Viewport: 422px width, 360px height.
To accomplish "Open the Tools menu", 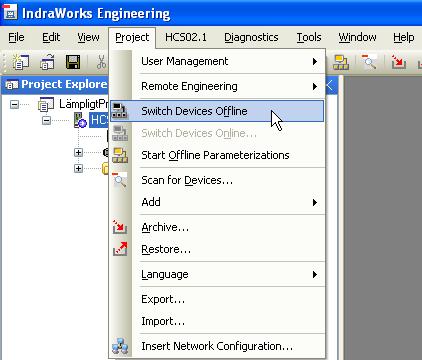I will click(309, 37).
